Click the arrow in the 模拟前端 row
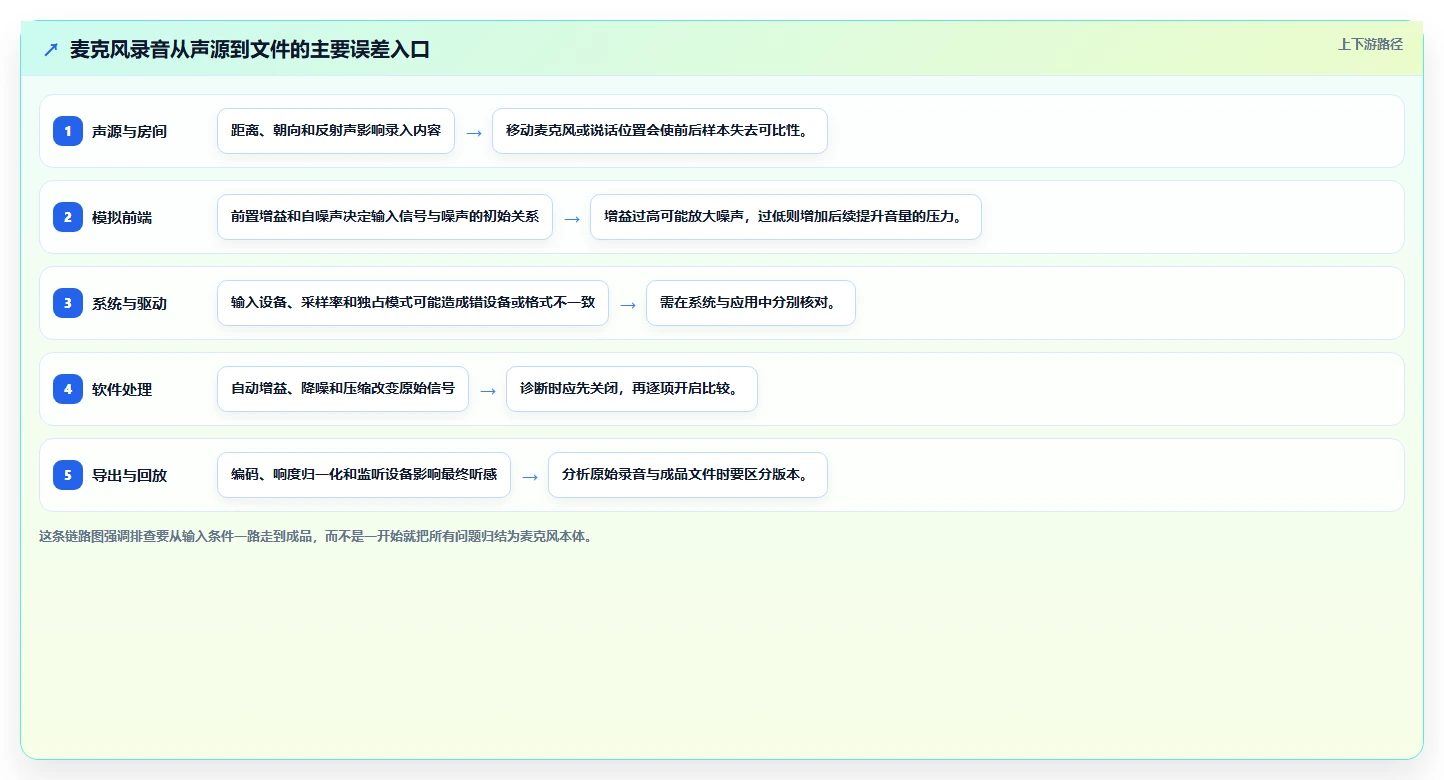The width and height of the screenshot is (1444, 780). 572,218
